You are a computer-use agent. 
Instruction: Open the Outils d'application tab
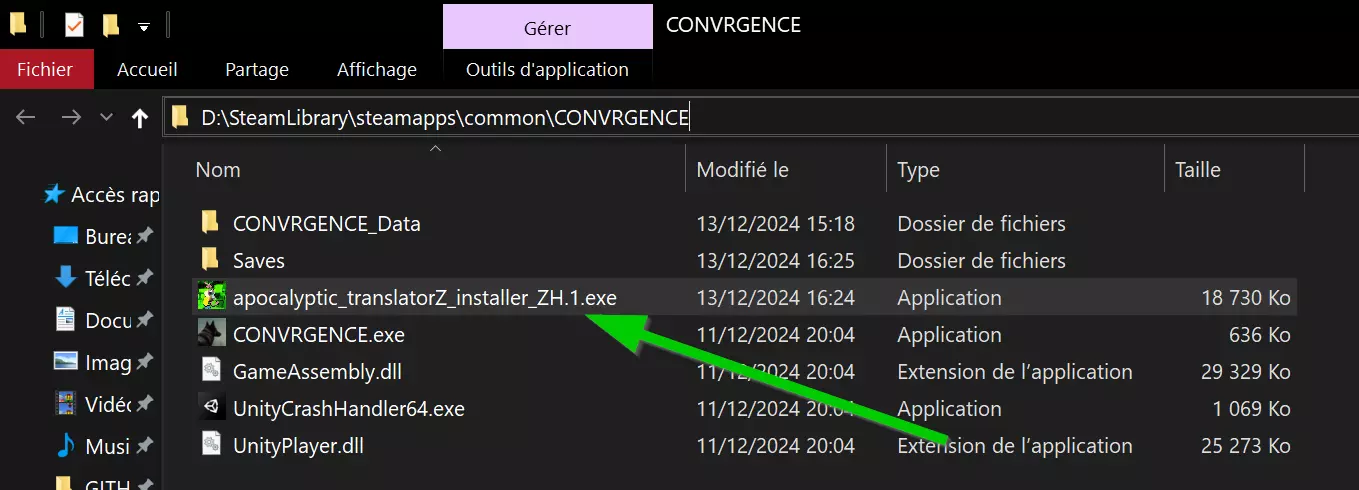pos(547,69)
